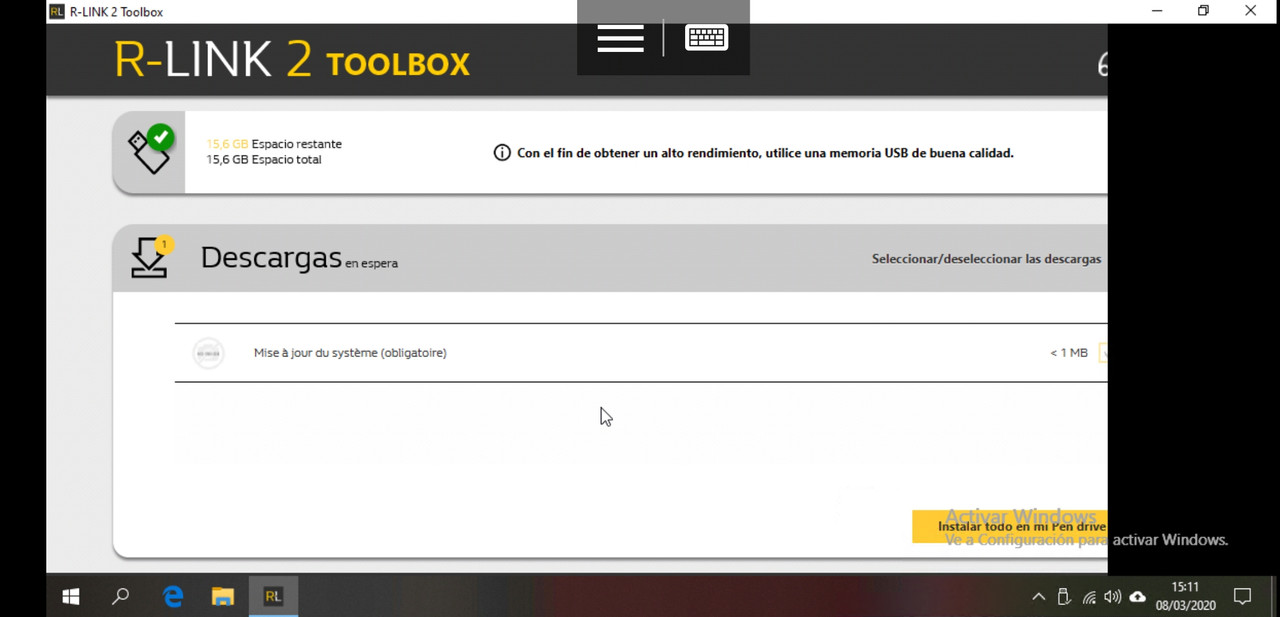
Task: Open File Explorer from the taskbar
Action: point(222,596)
